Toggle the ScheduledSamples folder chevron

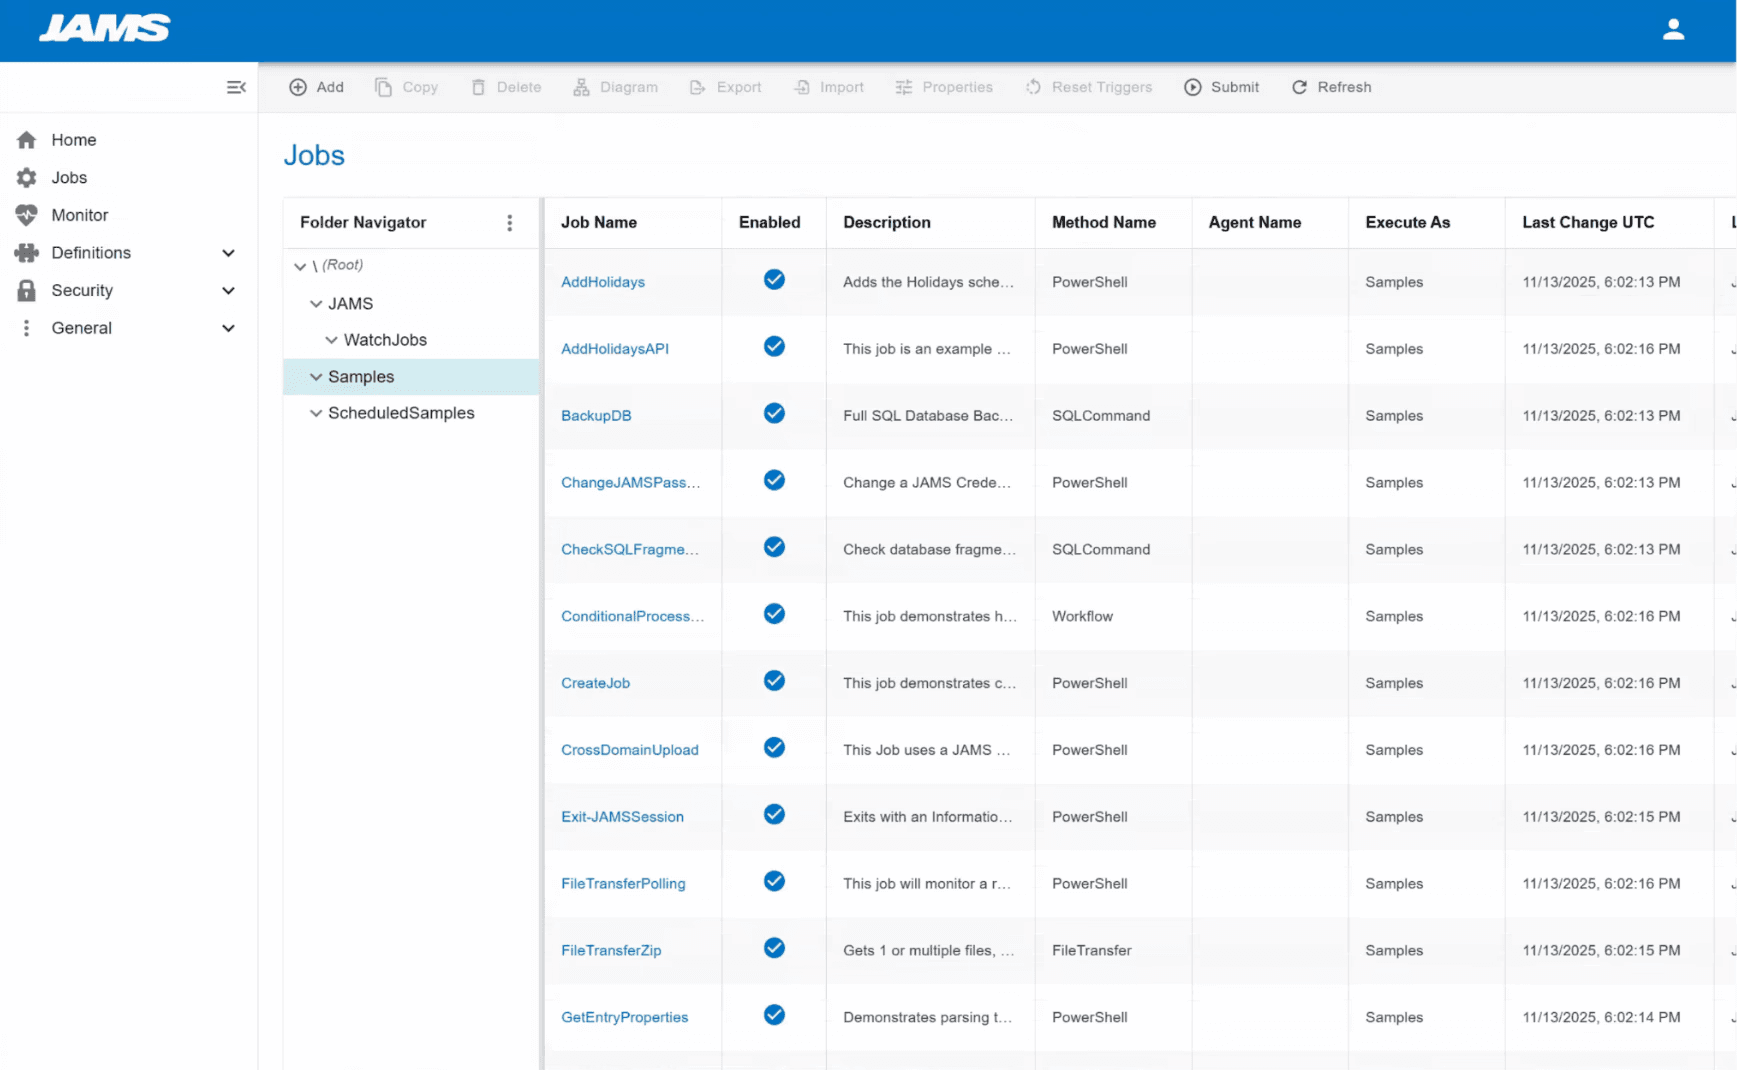316,413
